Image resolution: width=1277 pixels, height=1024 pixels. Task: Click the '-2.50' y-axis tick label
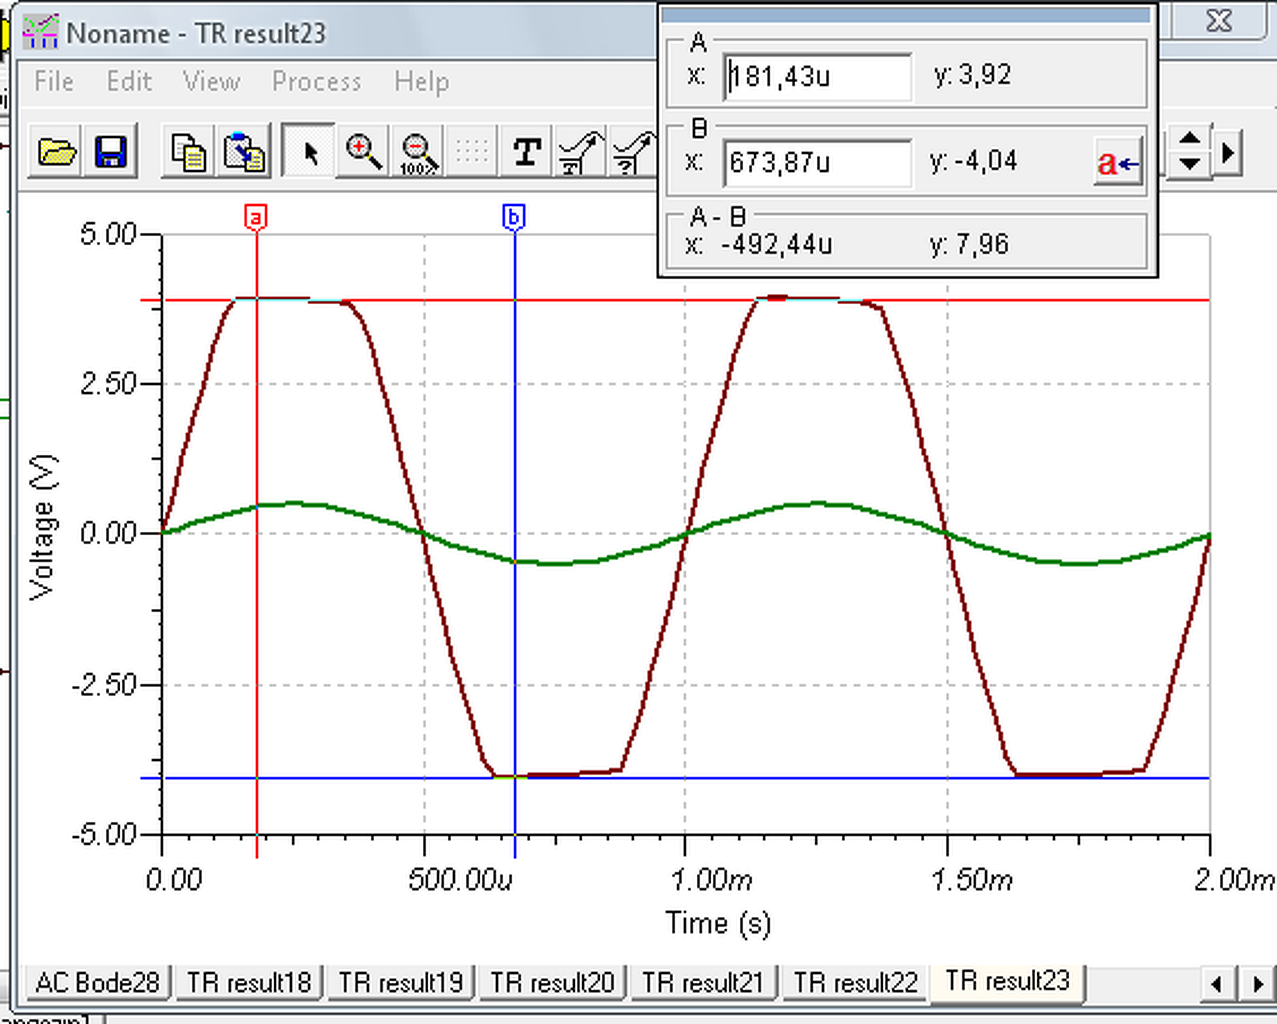pos(103,685)
